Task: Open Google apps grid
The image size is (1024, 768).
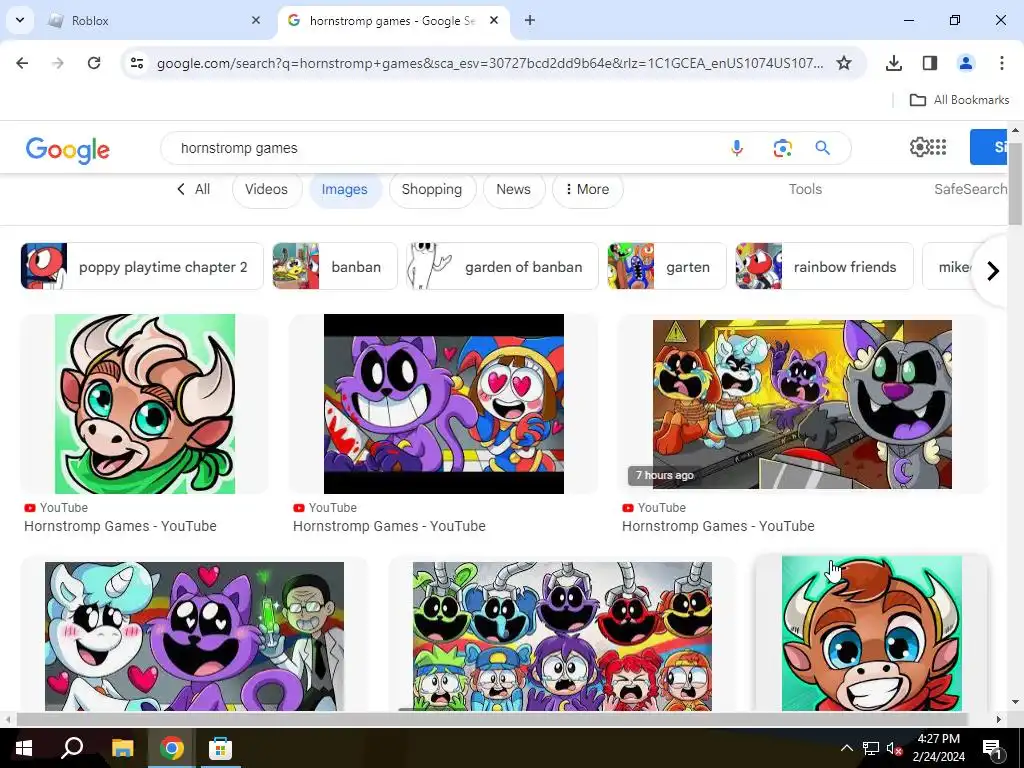Action: 938,147
